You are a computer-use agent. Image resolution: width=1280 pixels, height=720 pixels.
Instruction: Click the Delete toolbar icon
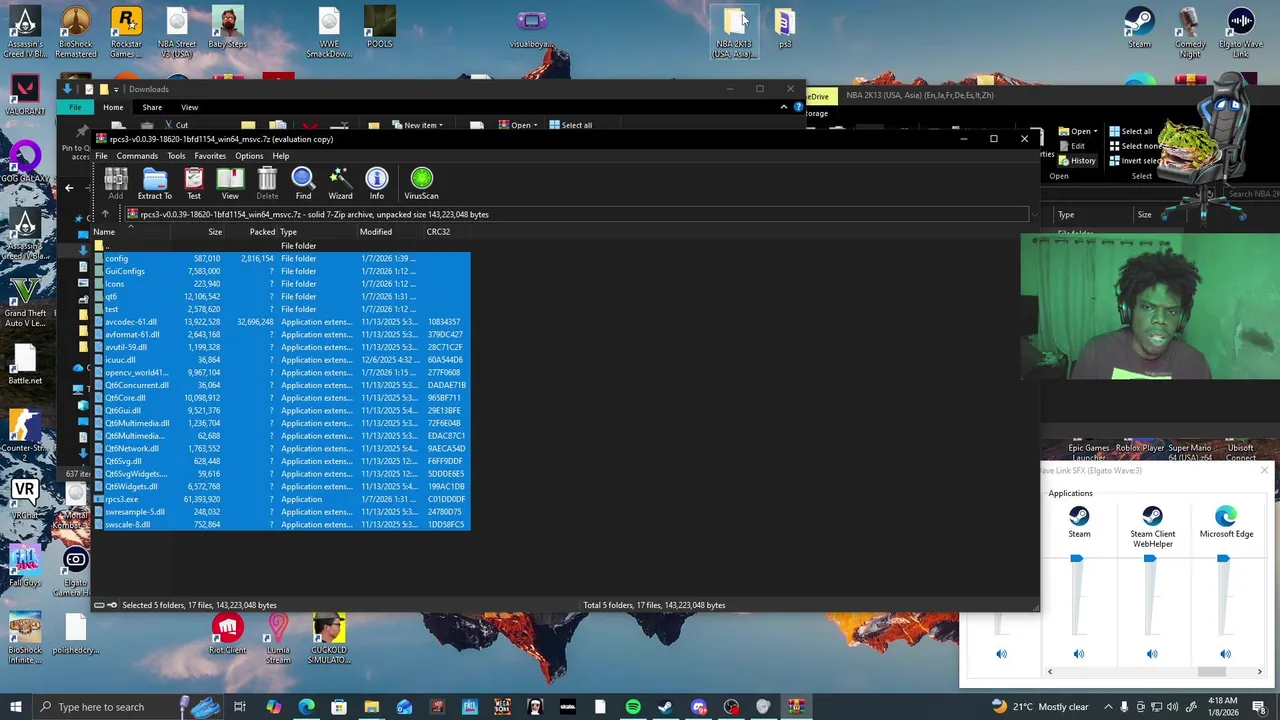[267, 183]
